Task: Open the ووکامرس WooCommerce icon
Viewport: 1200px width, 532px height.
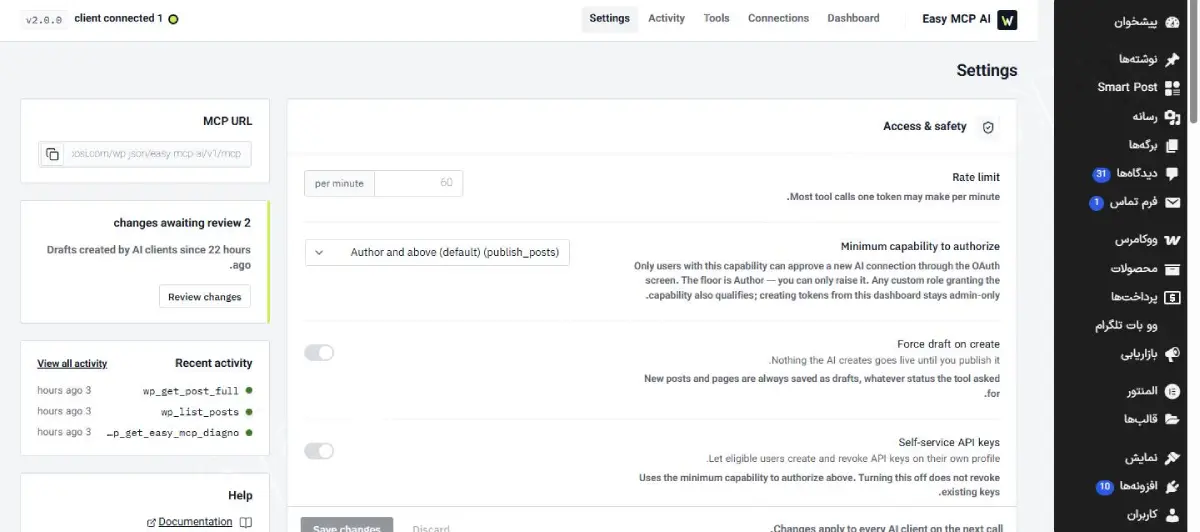Action: [x=1172, y=240]
